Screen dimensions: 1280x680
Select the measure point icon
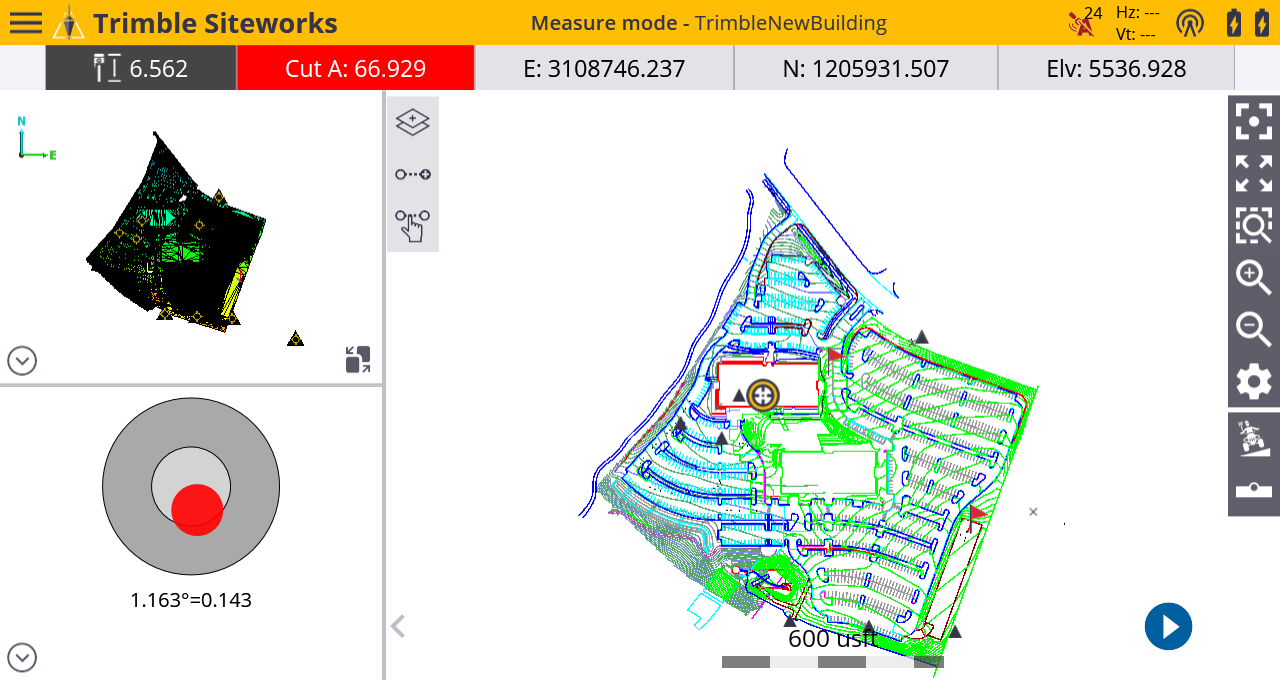(1254, 490)
